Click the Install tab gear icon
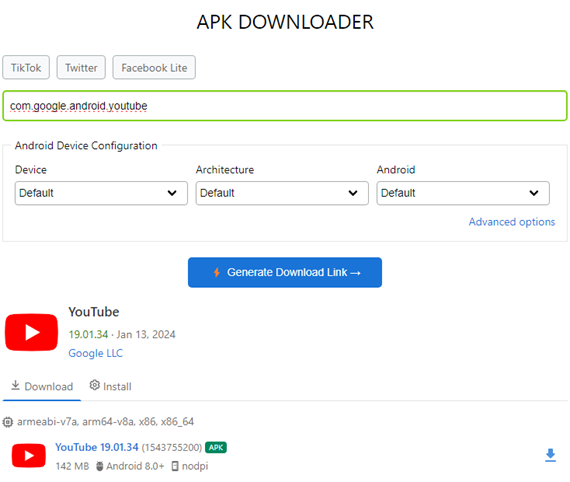 point(95,385)
